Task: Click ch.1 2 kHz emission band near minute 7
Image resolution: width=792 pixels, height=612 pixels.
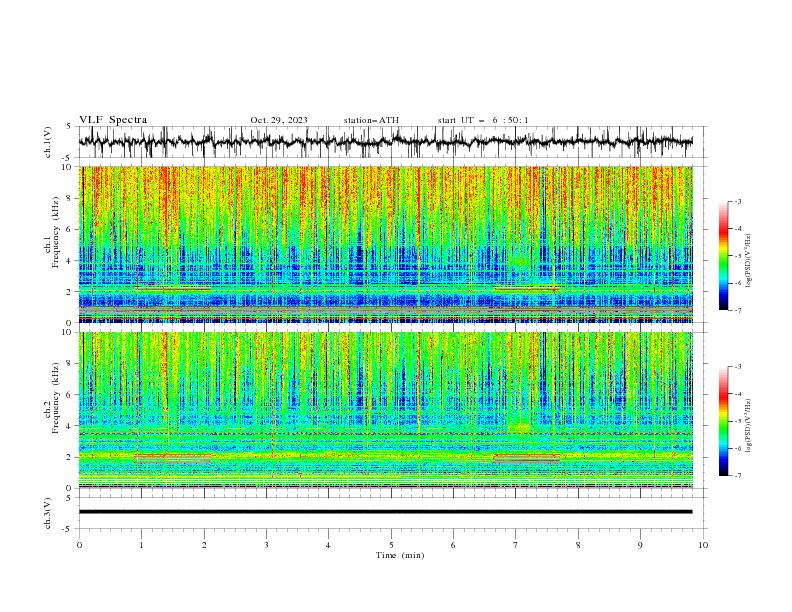Action: point(525,289)
